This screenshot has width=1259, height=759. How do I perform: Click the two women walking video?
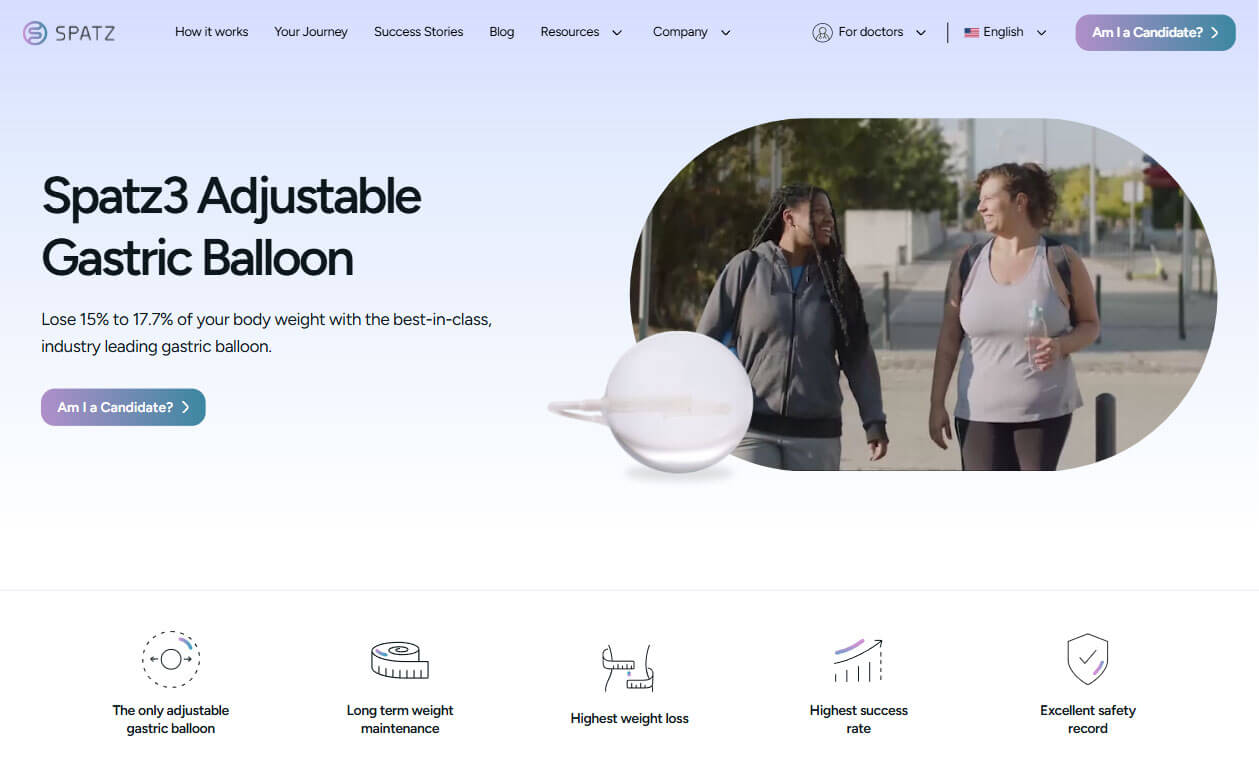pos(925,294)
